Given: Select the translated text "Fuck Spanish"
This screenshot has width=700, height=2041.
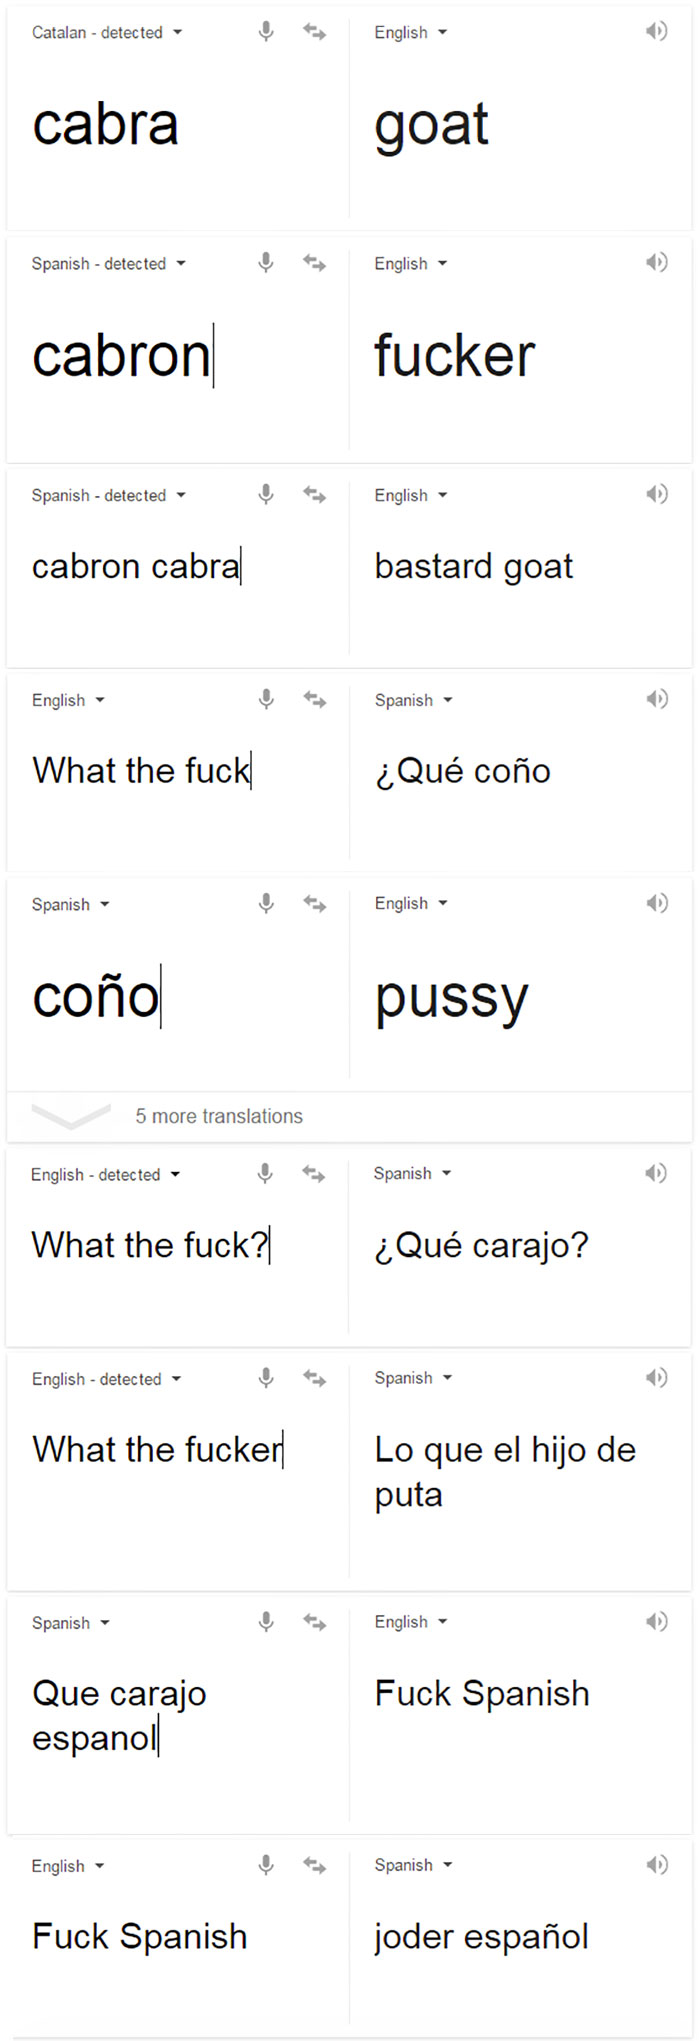Looking at the screenshot, I should tap(481, 1693).
